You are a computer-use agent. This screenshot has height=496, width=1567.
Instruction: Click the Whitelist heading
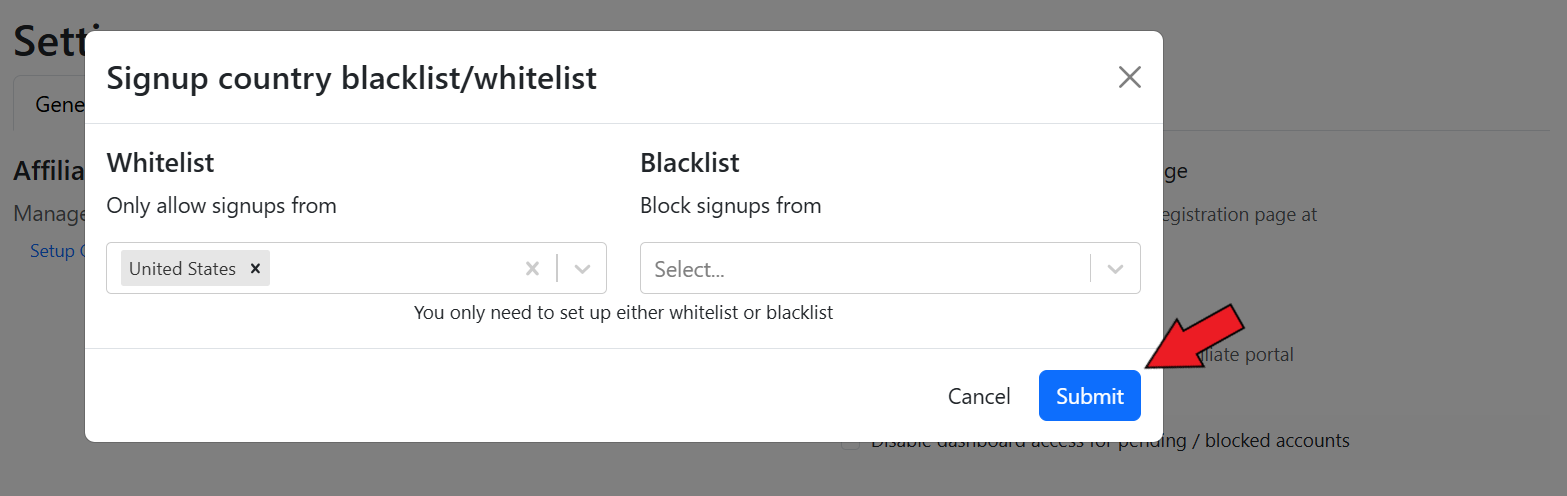(160, 162)
